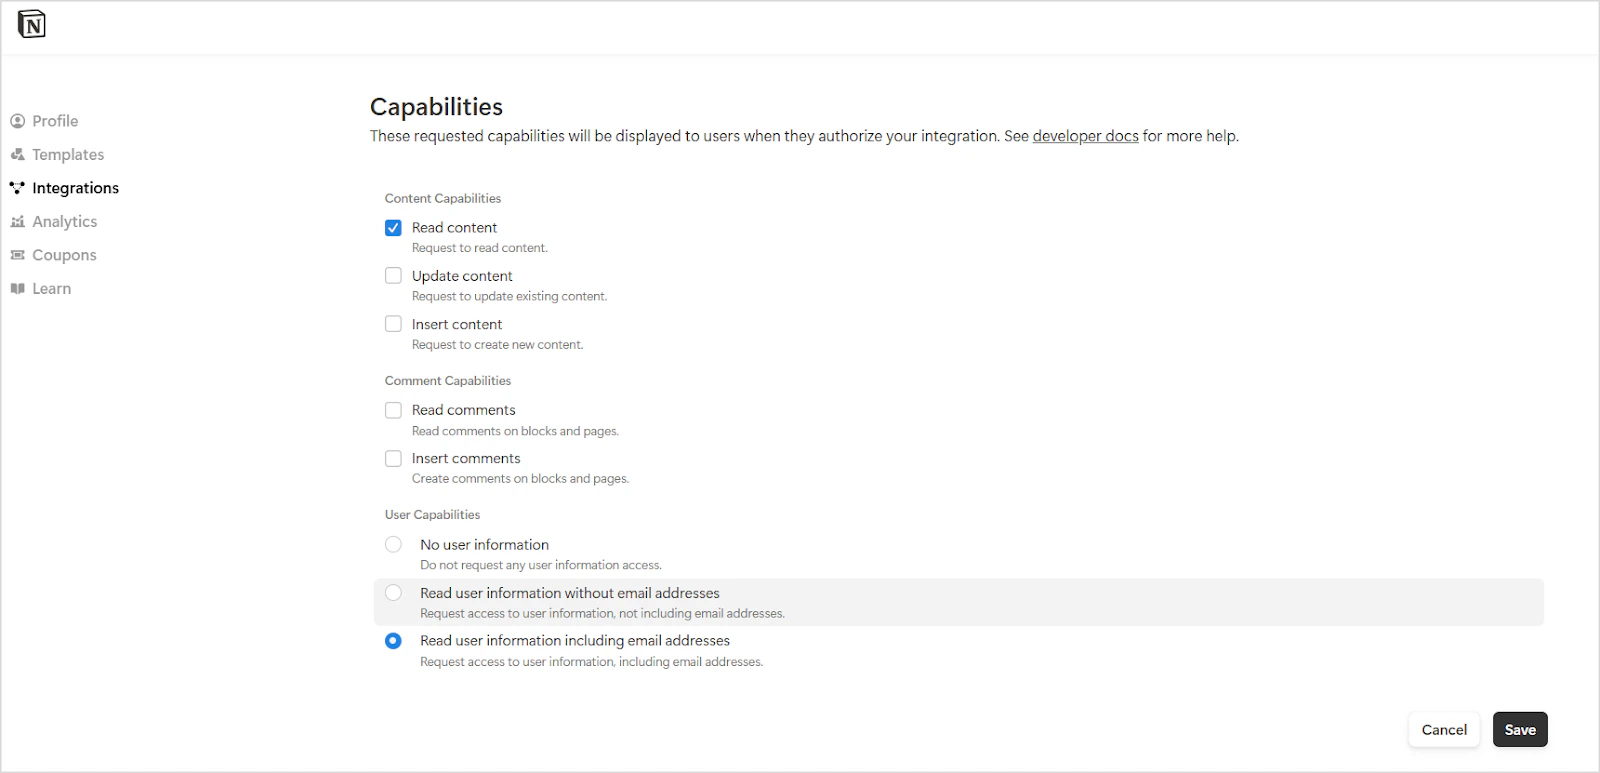Click the Notion logo
The image size is (1600, 773).
point(31,23)
